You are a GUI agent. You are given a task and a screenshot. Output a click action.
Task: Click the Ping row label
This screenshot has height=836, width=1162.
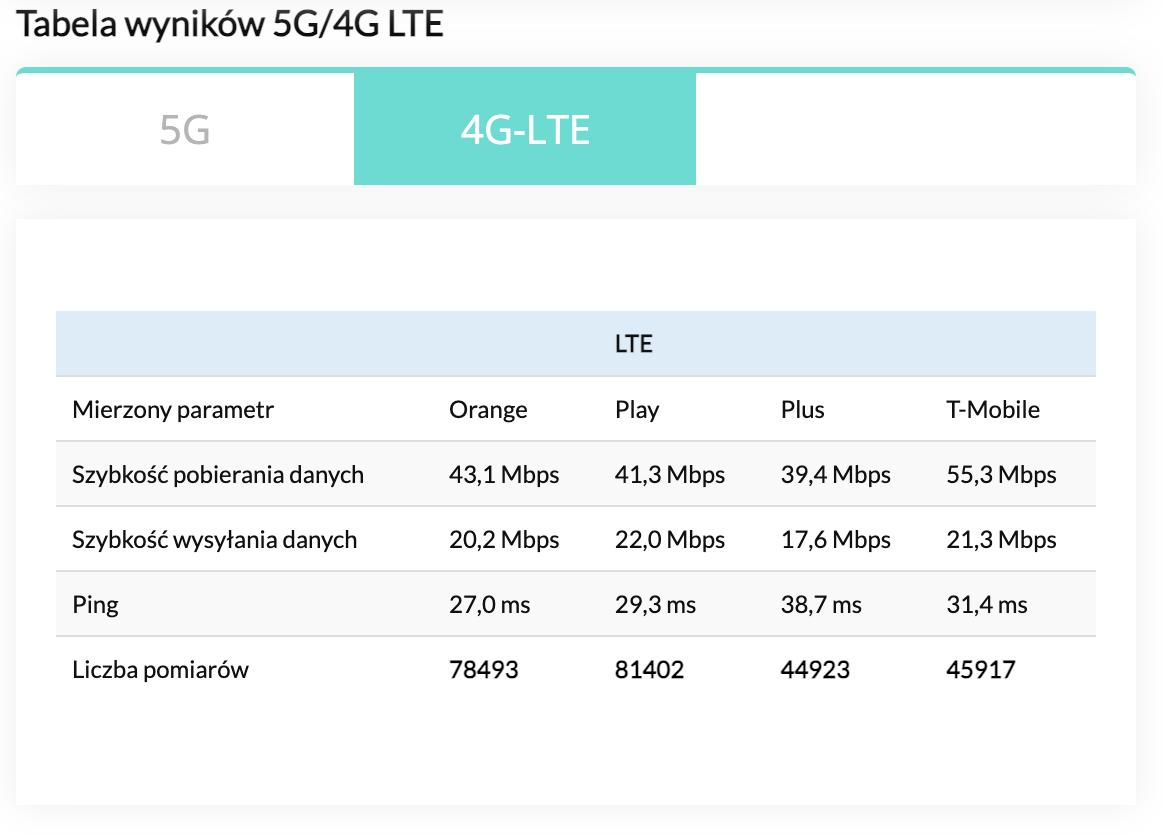(95, 605)
